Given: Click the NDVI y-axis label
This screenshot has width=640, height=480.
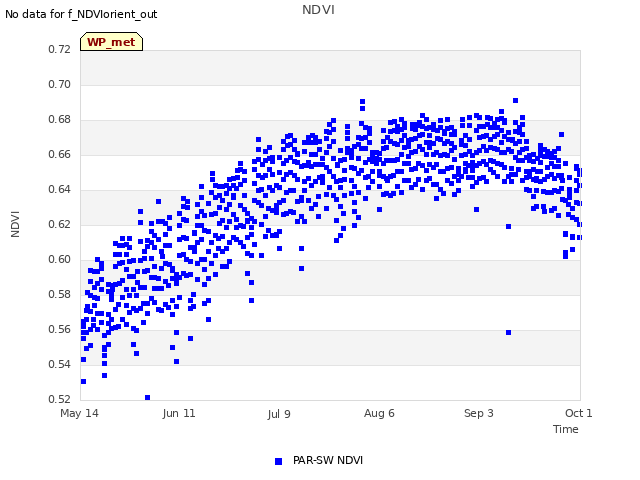Looking at the screenshot, I should coord(15,224).
